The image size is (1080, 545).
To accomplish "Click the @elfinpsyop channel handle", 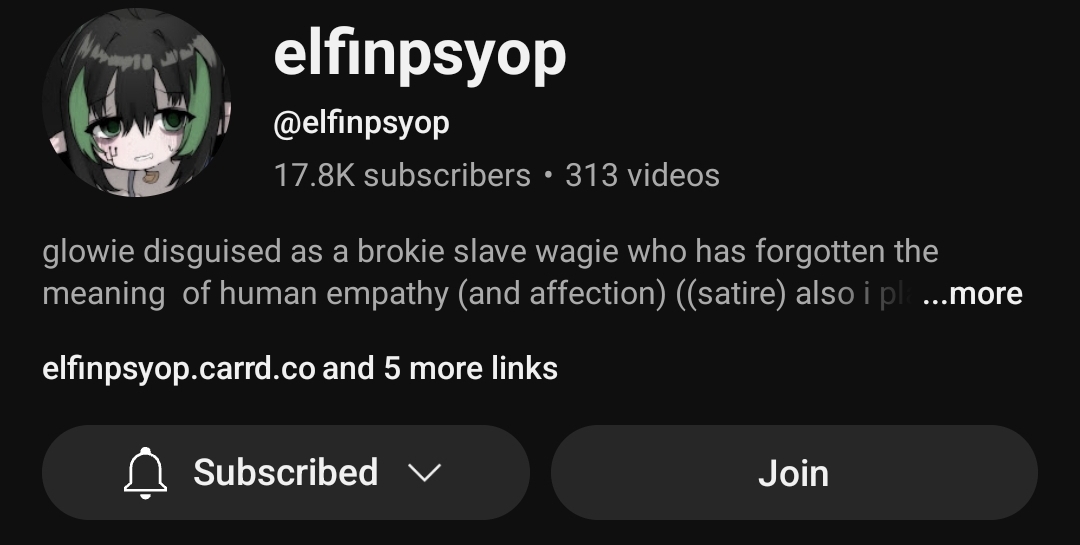I will (x=362, y=125).
